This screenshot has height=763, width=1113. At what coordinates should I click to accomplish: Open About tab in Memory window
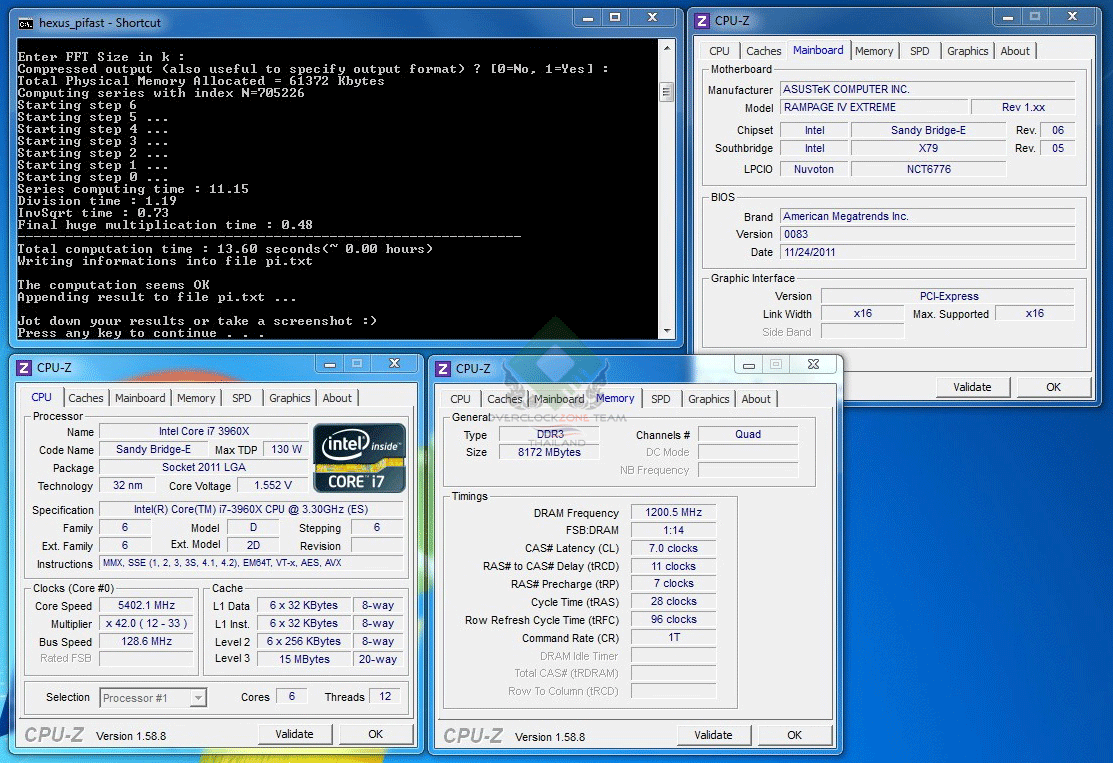pyautogui.click(x=756, y=399)
